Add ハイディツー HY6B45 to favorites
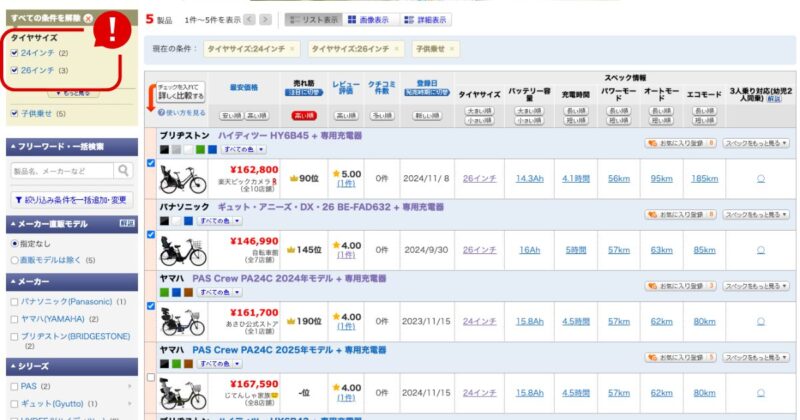 (x=681, y=143)
